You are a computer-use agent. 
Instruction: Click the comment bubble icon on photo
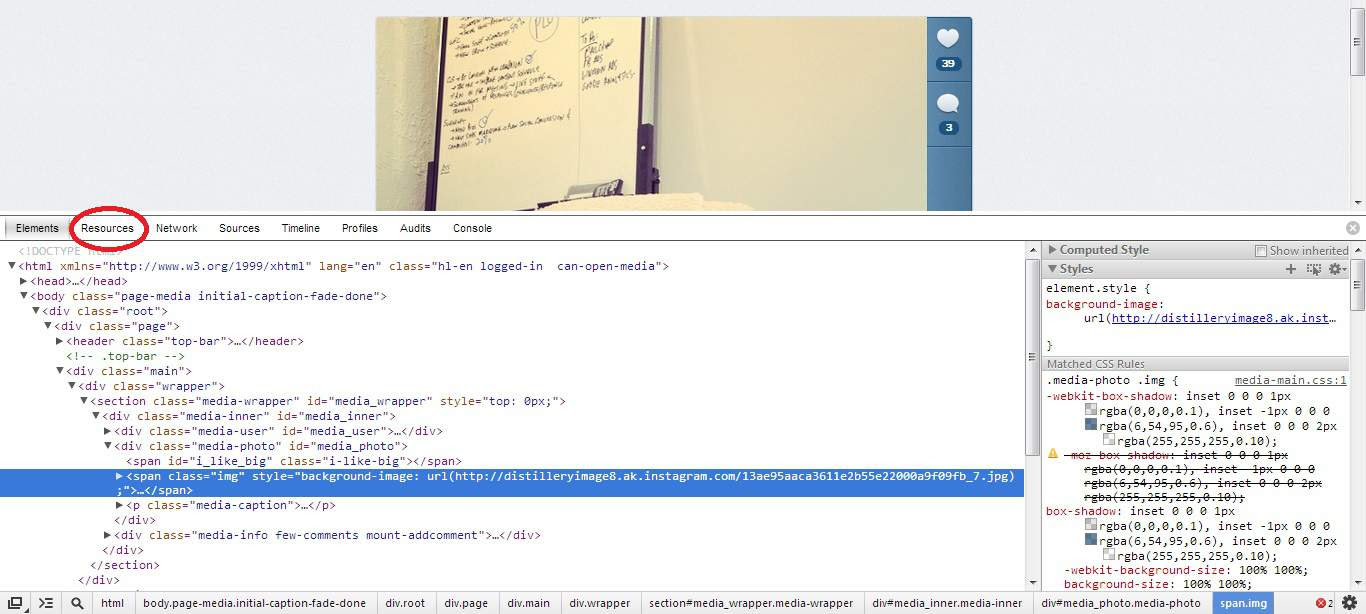[x=948, y=103]
